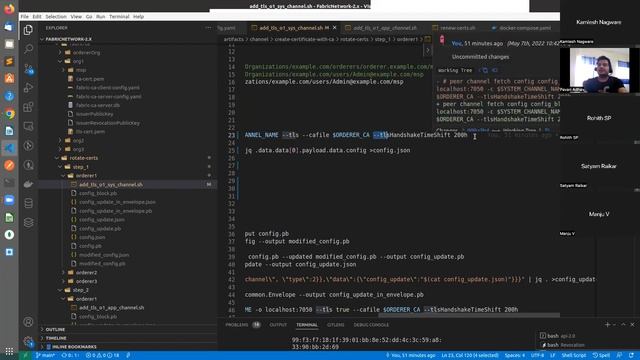The height and width of the screenshot is (360, 640).
Task: Launch Firefox from the Ubuntu dock
Action: click(9, 9)
